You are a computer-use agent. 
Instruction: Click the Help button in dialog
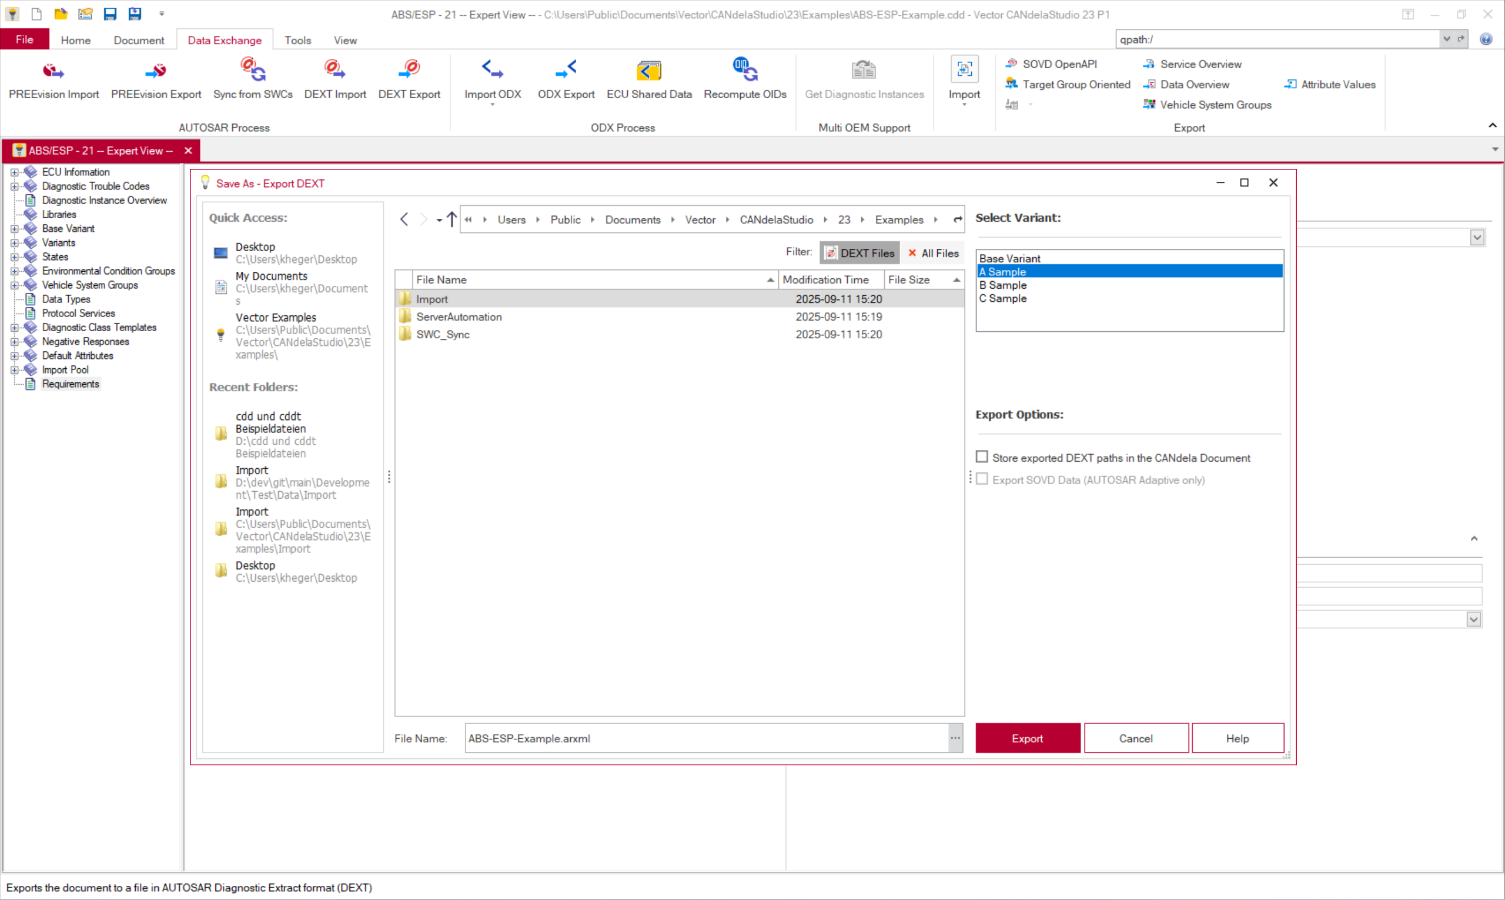[x=1237, y=738]
